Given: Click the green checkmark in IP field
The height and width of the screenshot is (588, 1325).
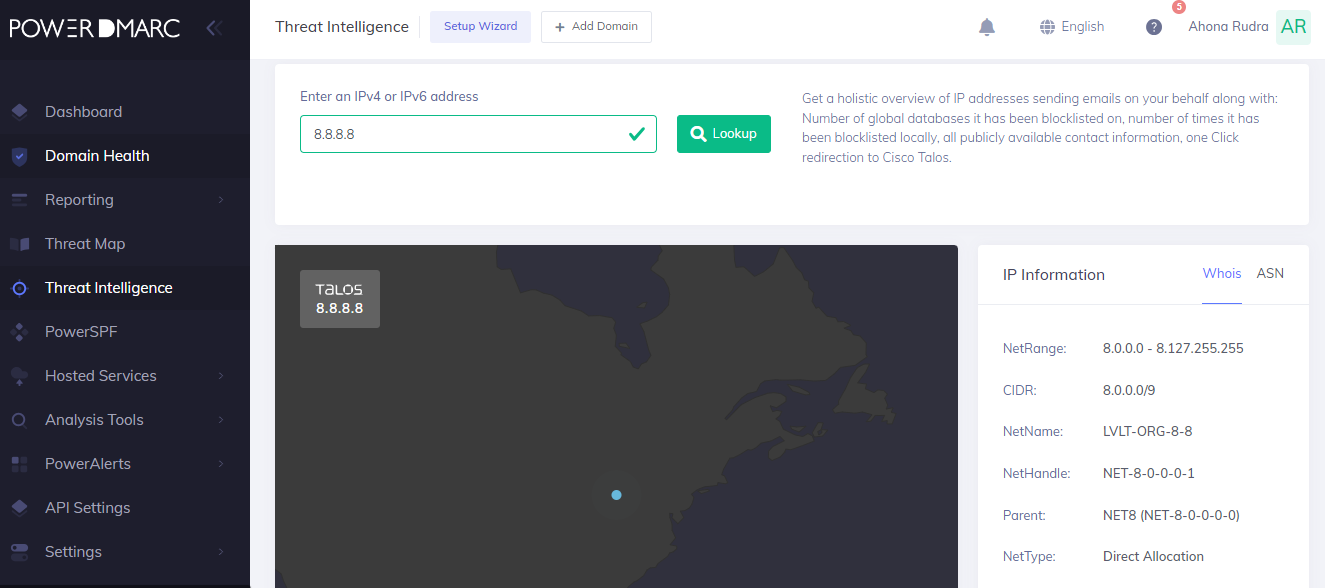Looking at the screenshot, I should [636, 134].
